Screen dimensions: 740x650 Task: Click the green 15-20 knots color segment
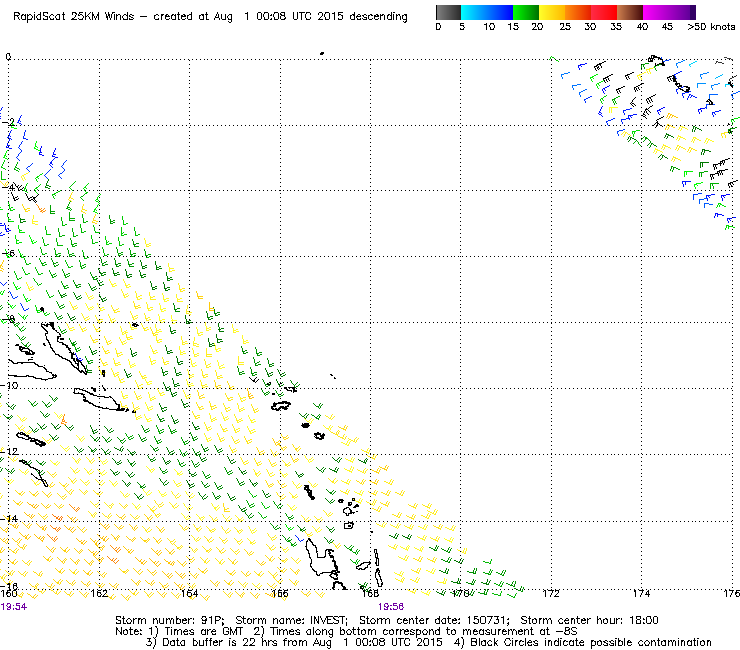(x=526, y=12)
